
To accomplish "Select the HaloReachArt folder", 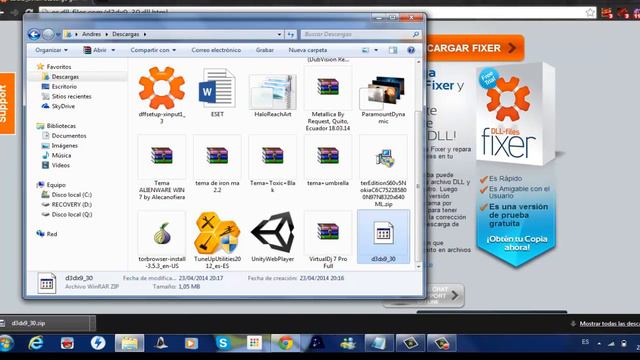I will click(273, 95).
